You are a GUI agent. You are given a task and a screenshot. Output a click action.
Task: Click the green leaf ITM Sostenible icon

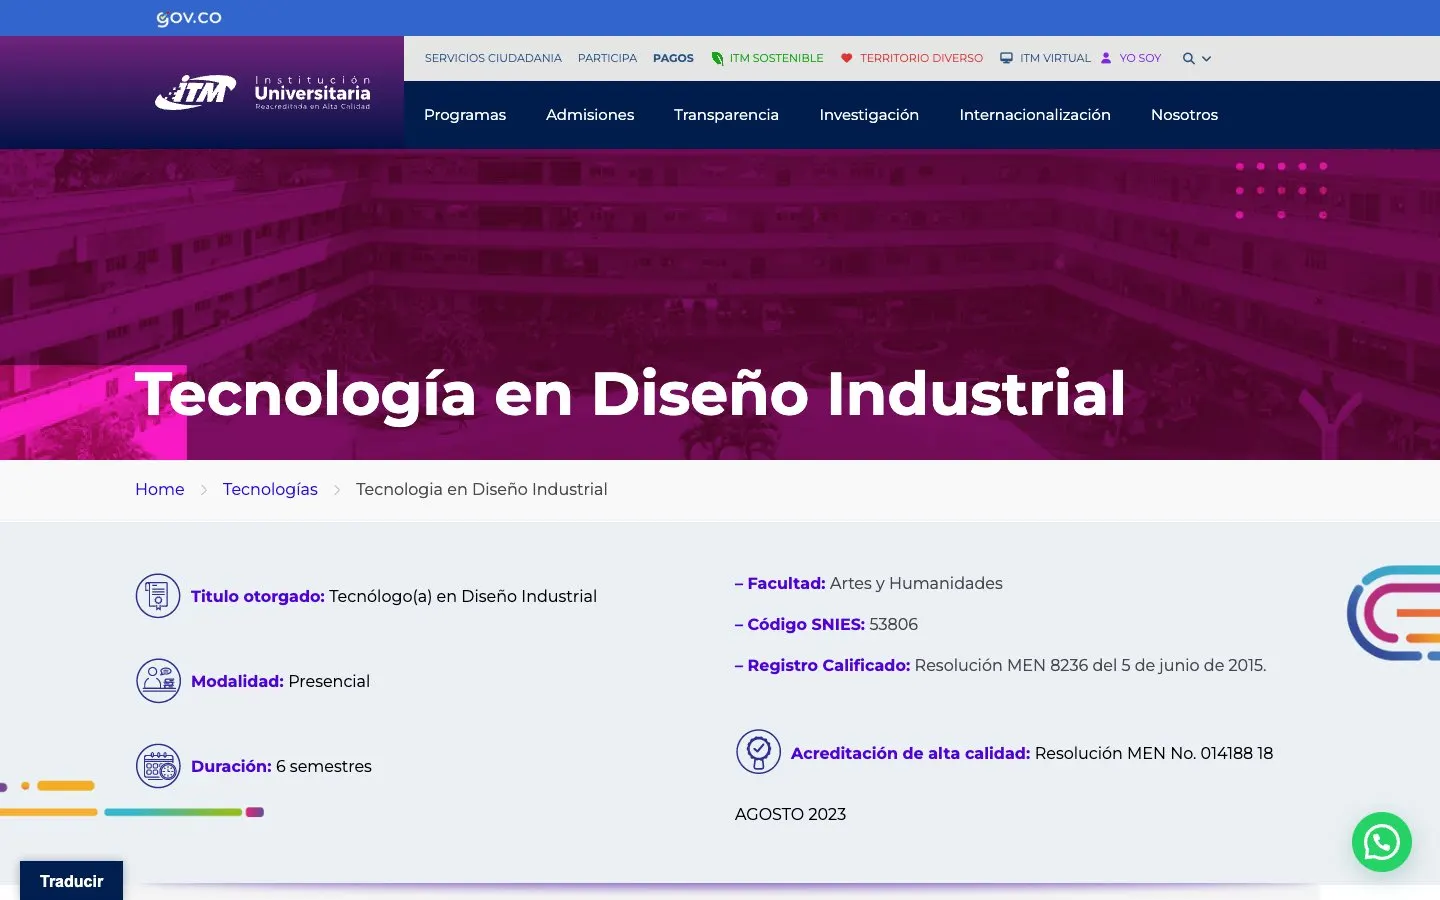pyautogui.click(x=717, y=58)
